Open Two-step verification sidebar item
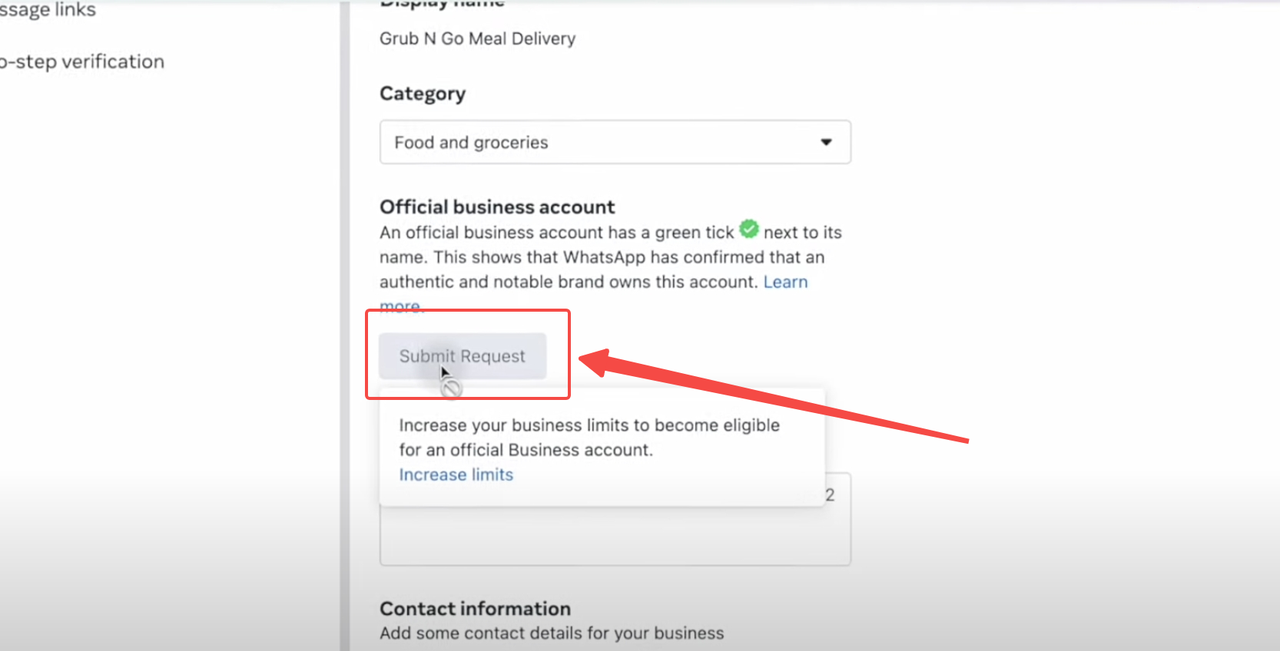 80,62
